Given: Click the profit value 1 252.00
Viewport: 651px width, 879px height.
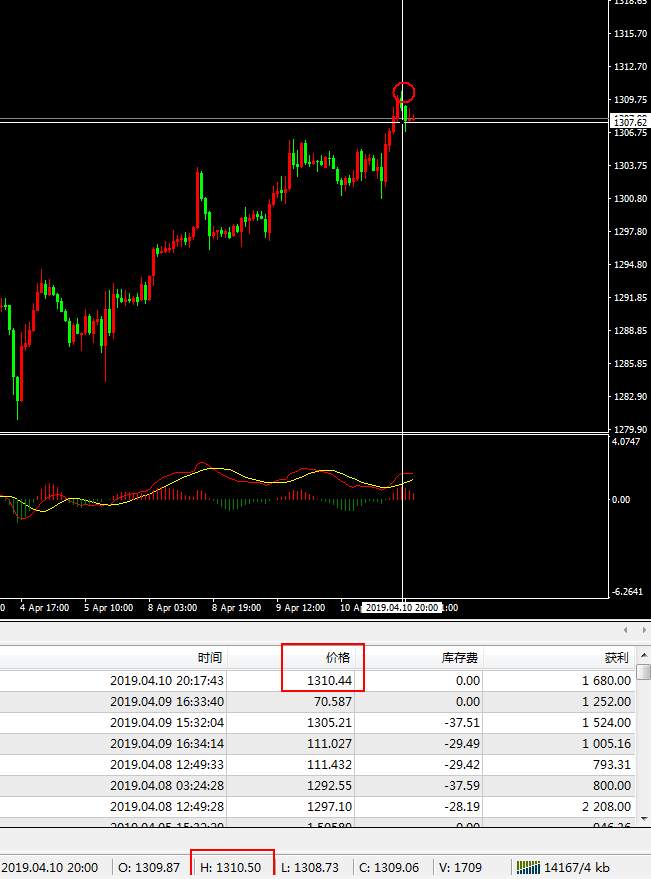Looking at the screenshot, I should 606,701.
